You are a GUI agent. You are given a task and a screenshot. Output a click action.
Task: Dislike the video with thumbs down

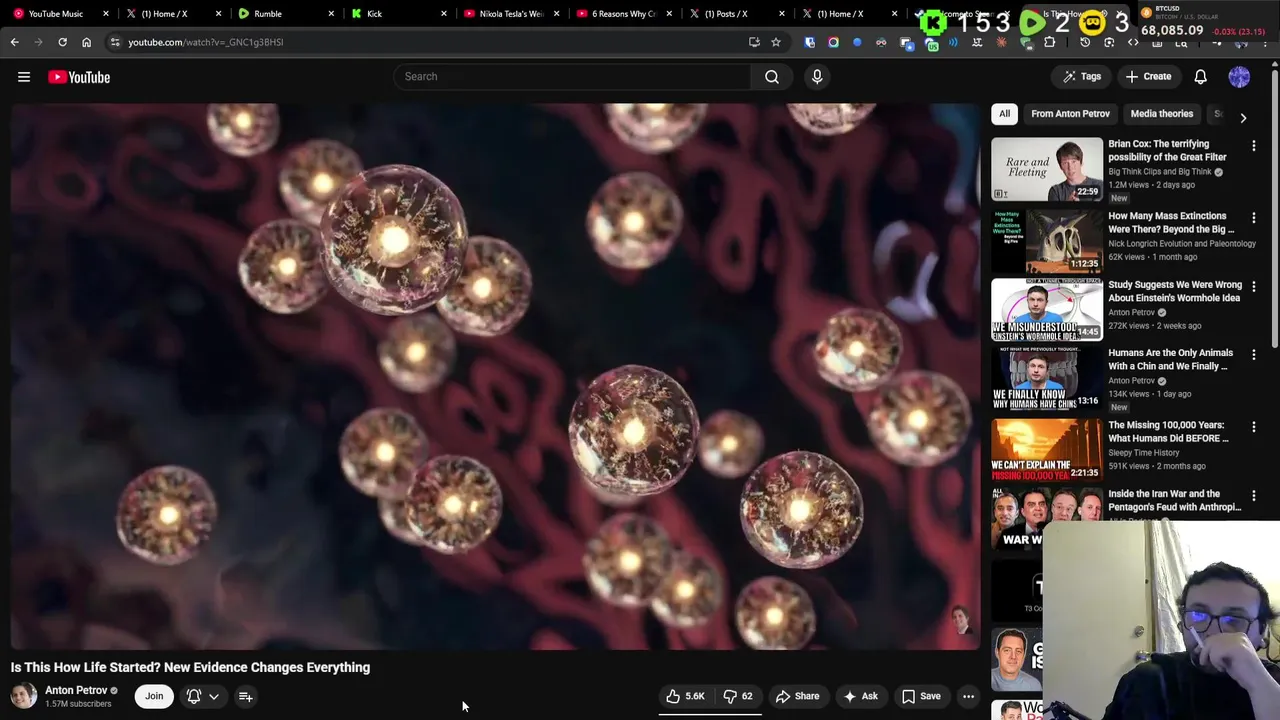click(x=738, y=696)
